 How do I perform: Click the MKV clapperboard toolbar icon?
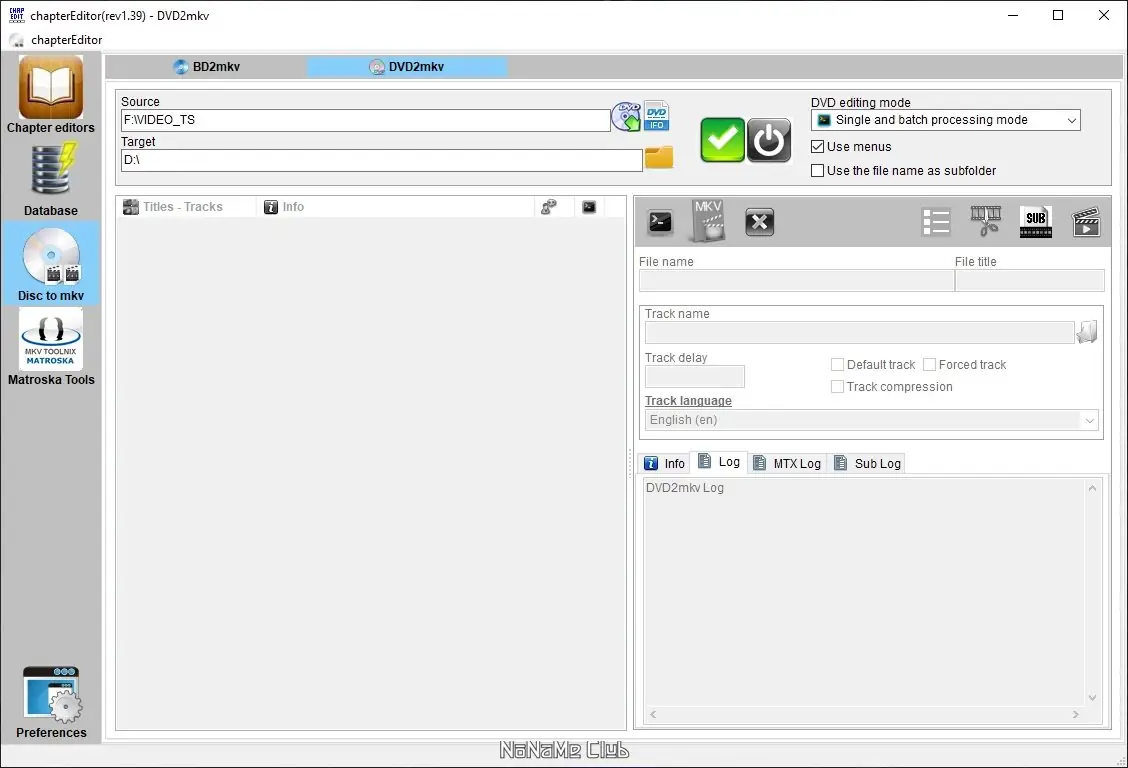tap(708, 221)
